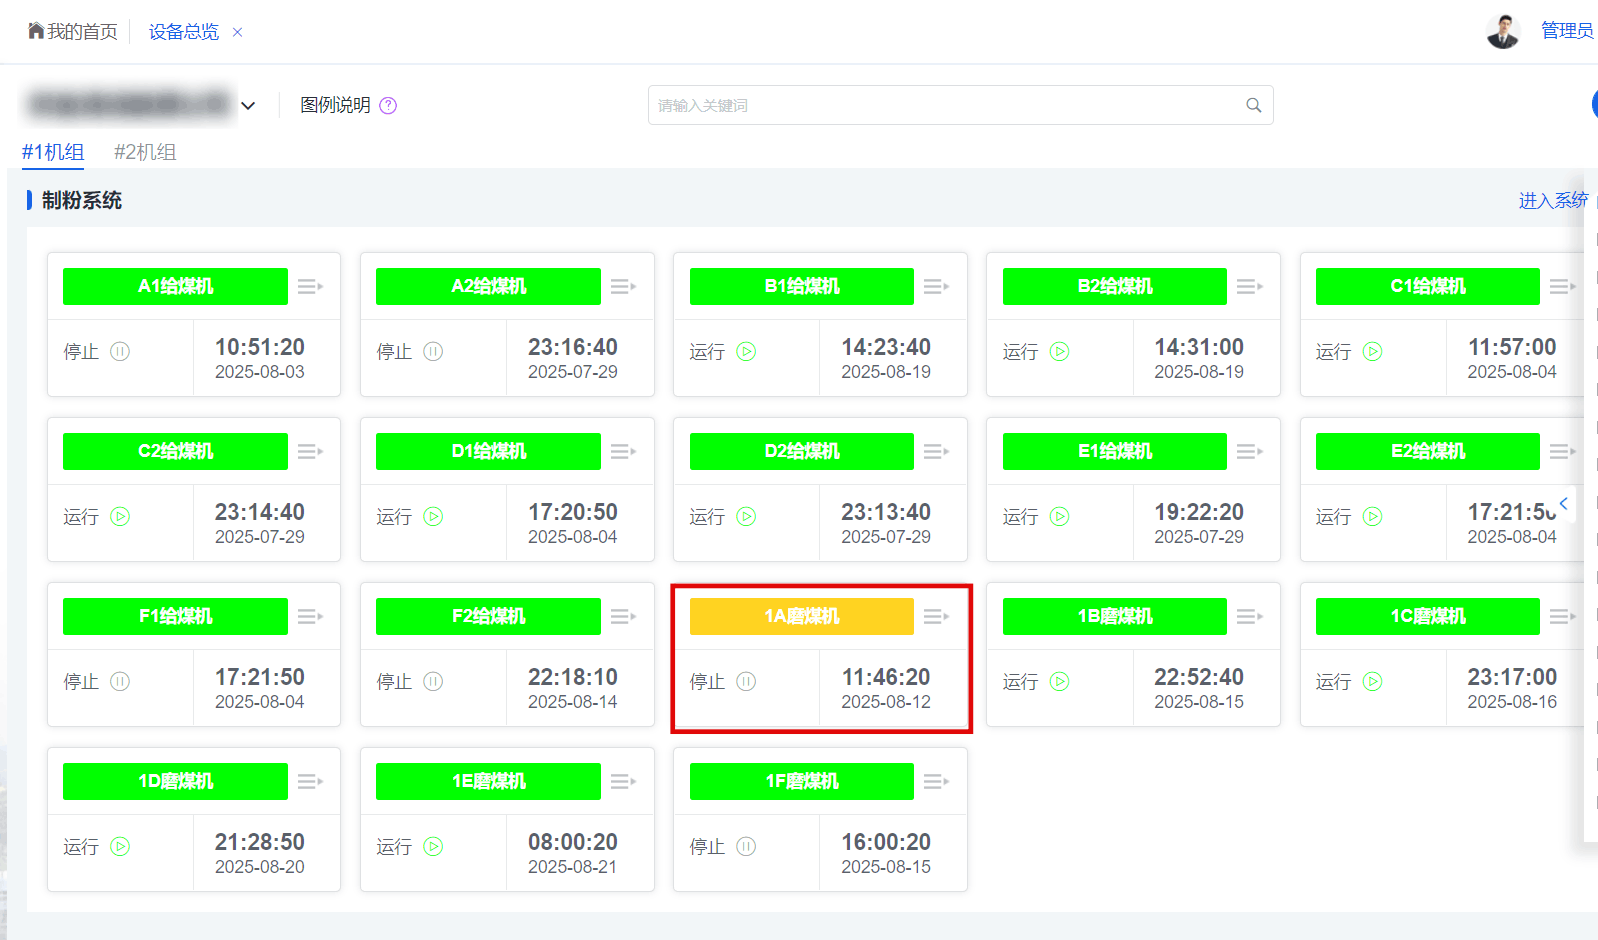
Task: Expand the blurred plant selector dropdown
Action: click(248, 106)
